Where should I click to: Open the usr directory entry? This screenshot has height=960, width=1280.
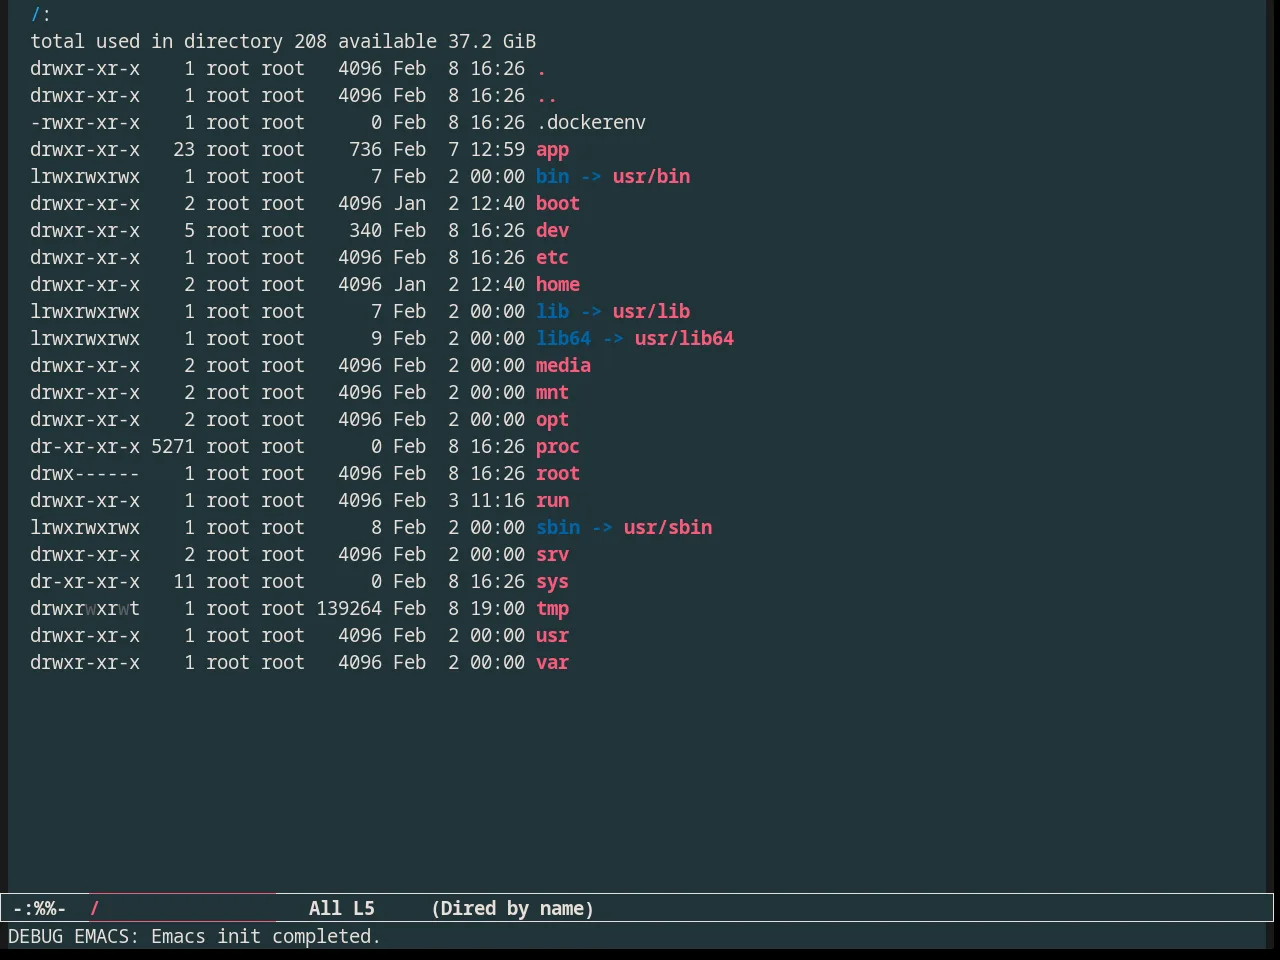click(552, 636)
